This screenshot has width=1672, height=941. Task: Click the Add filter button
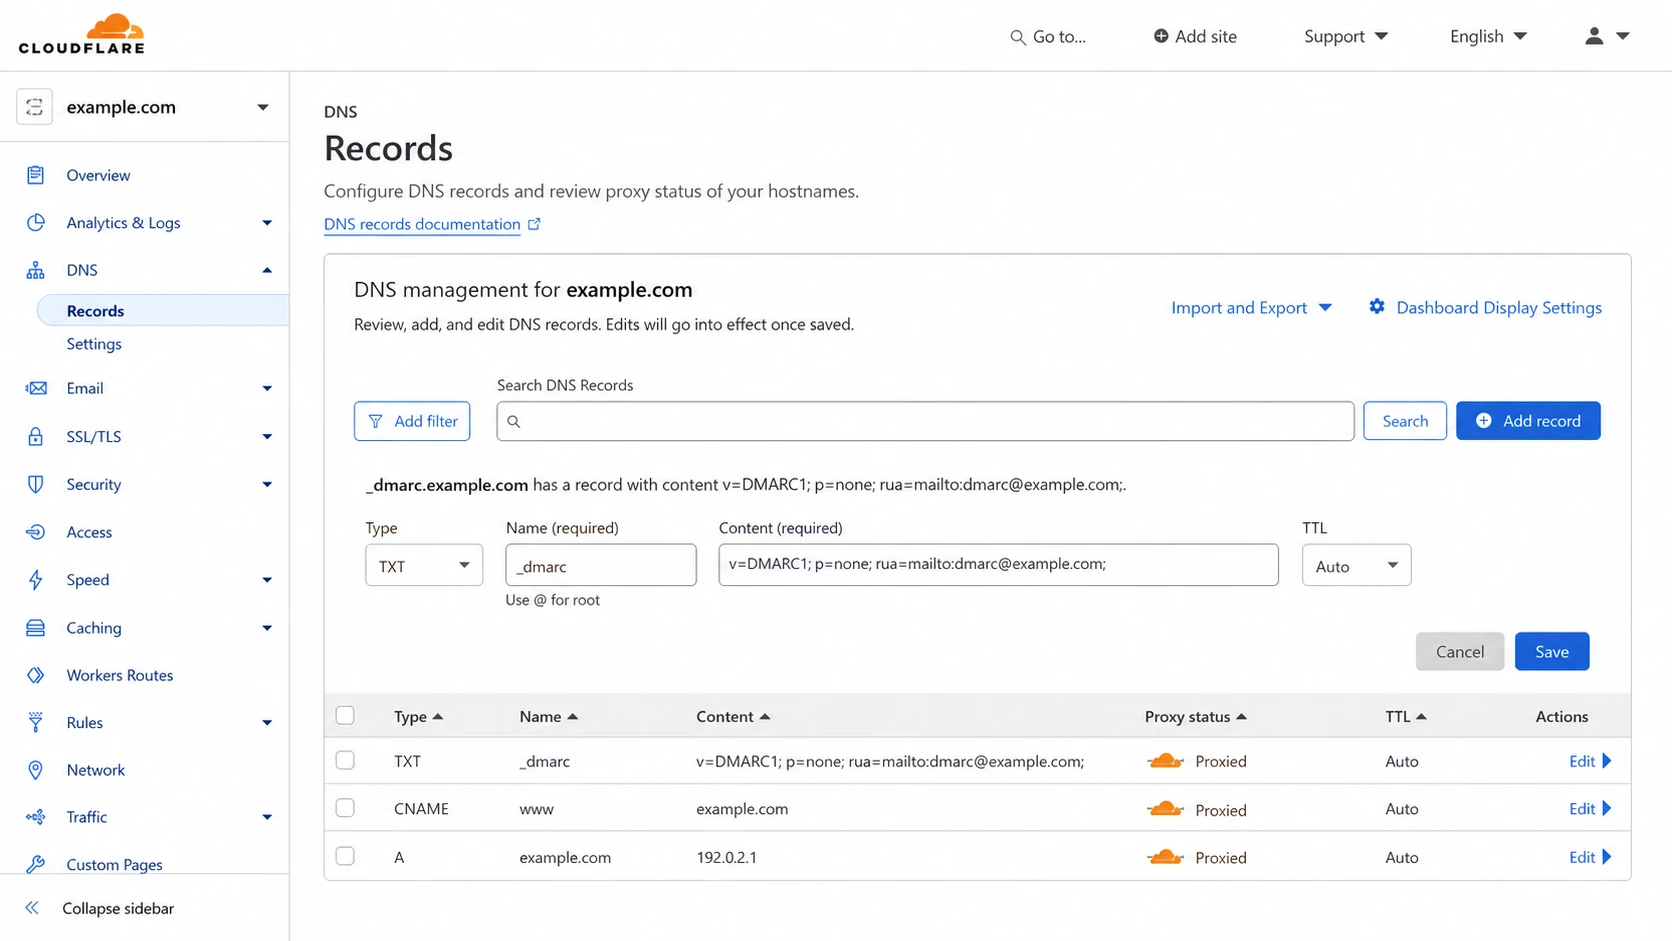click(412, 421)
